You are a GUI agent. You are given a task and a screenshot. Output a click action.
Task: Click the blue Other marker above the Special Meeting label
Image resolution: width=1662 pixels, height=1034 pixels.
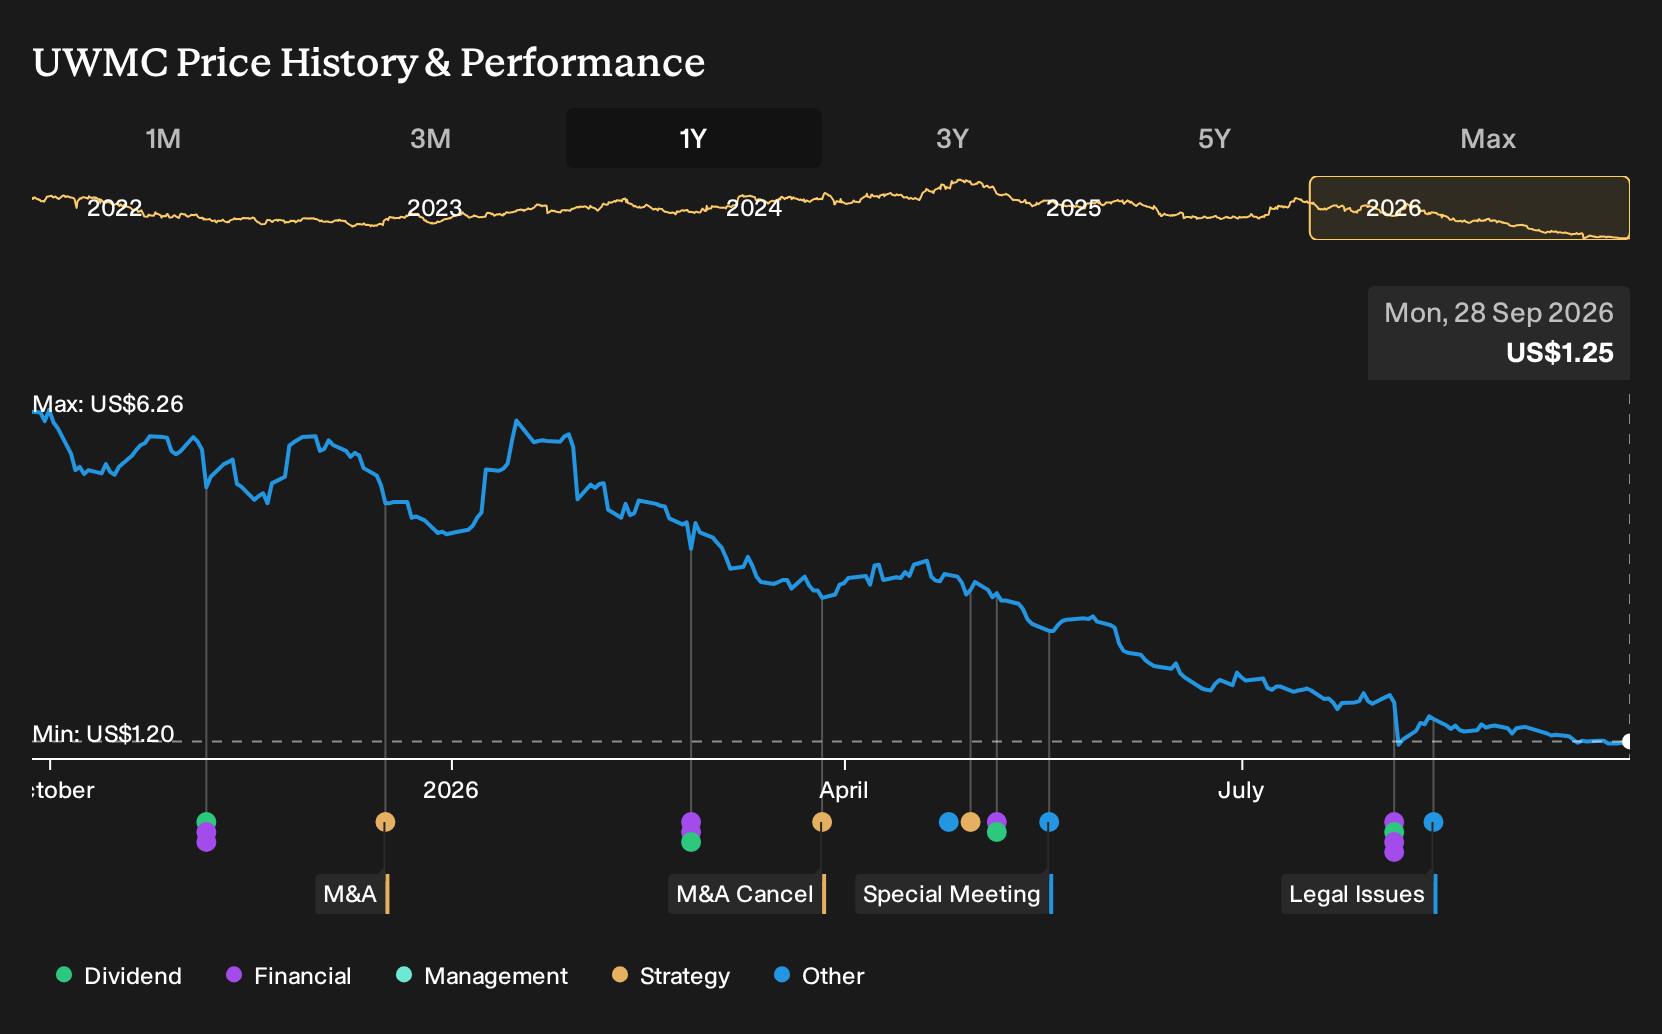1049,822
